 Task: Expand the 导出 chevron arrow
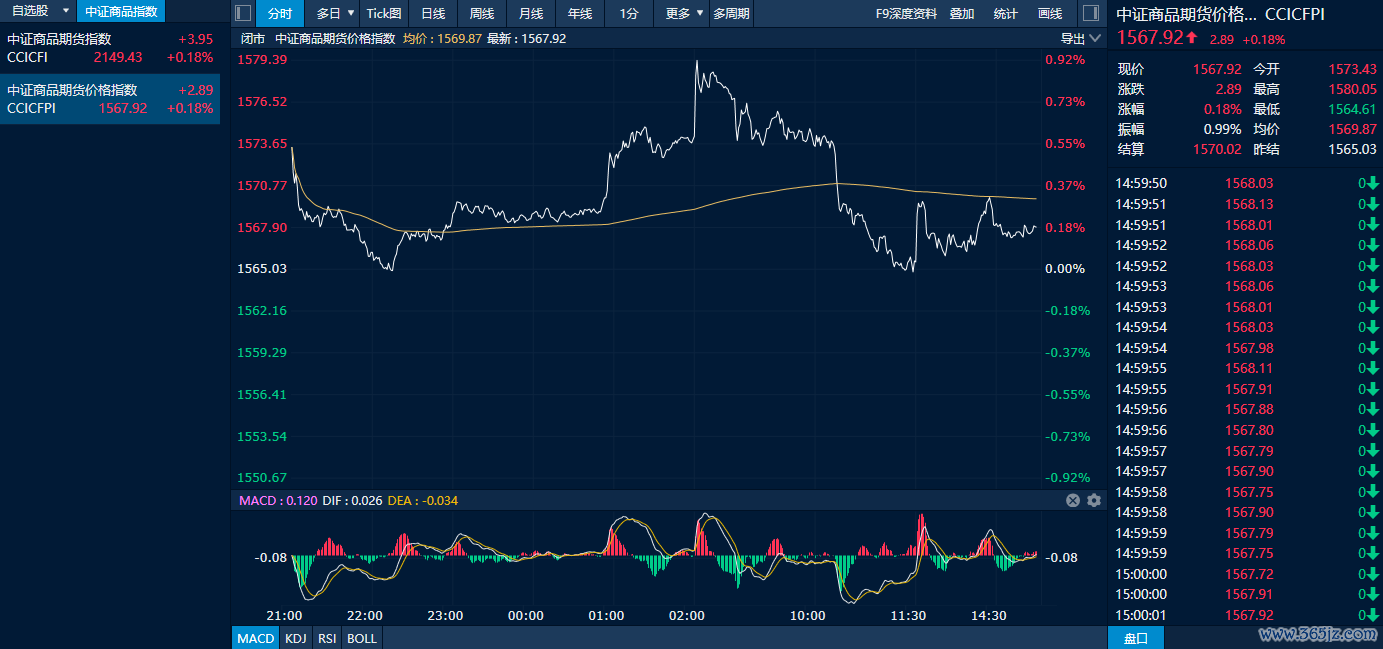pos(1095,38)
